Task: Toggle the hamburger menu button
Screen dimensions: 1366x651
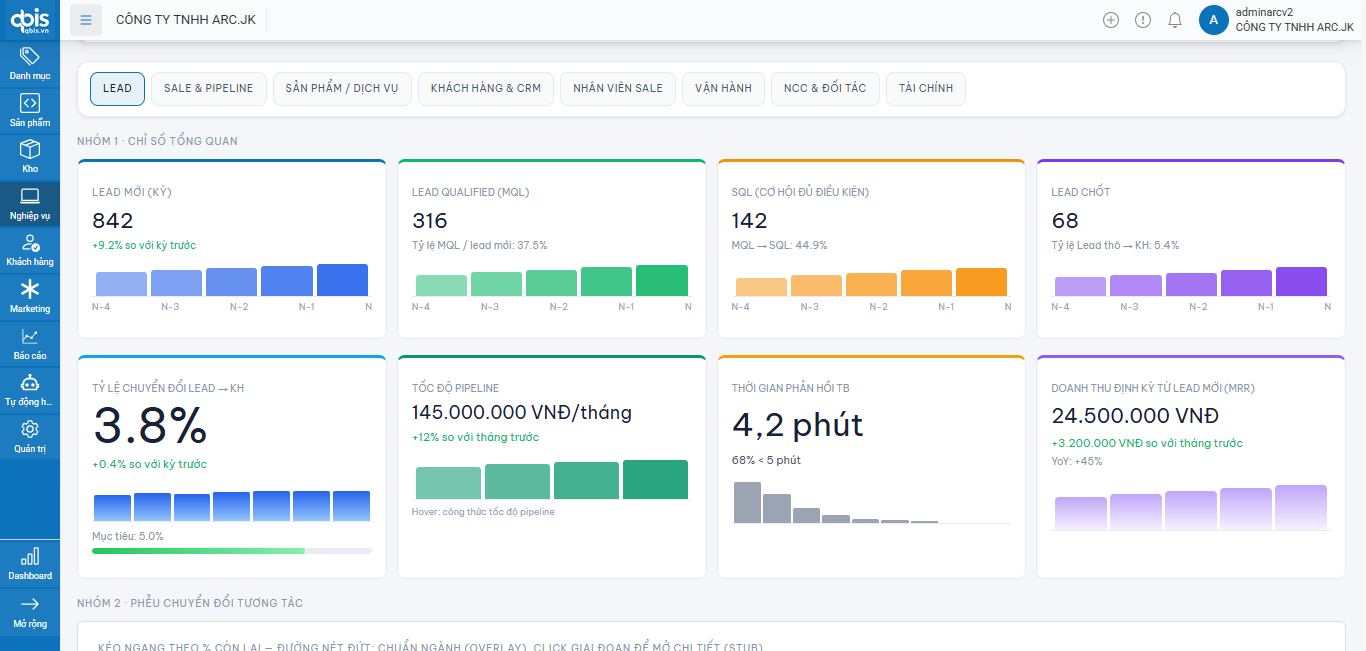Action: click(86, 20)
